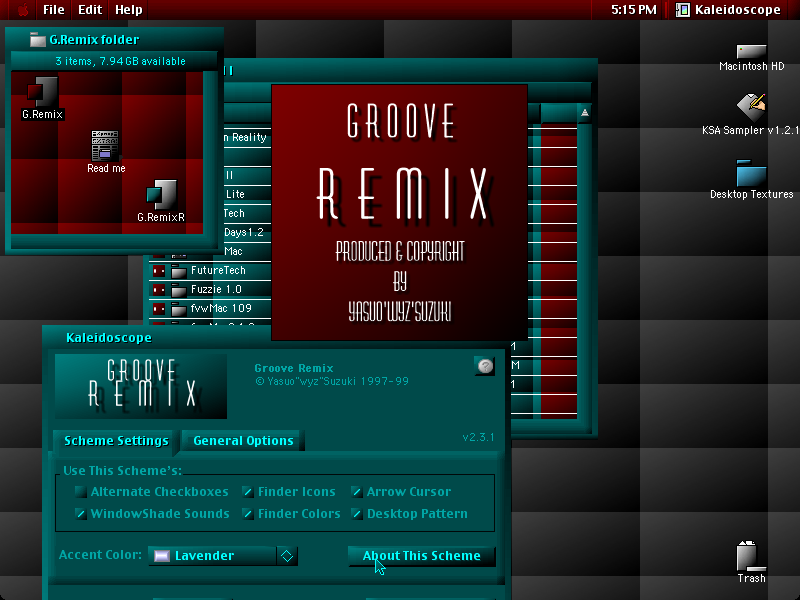Viewport: 800px width, 600px height.
Task: Click the scroll up arrow in the list window
Action: tap(585, 113)
